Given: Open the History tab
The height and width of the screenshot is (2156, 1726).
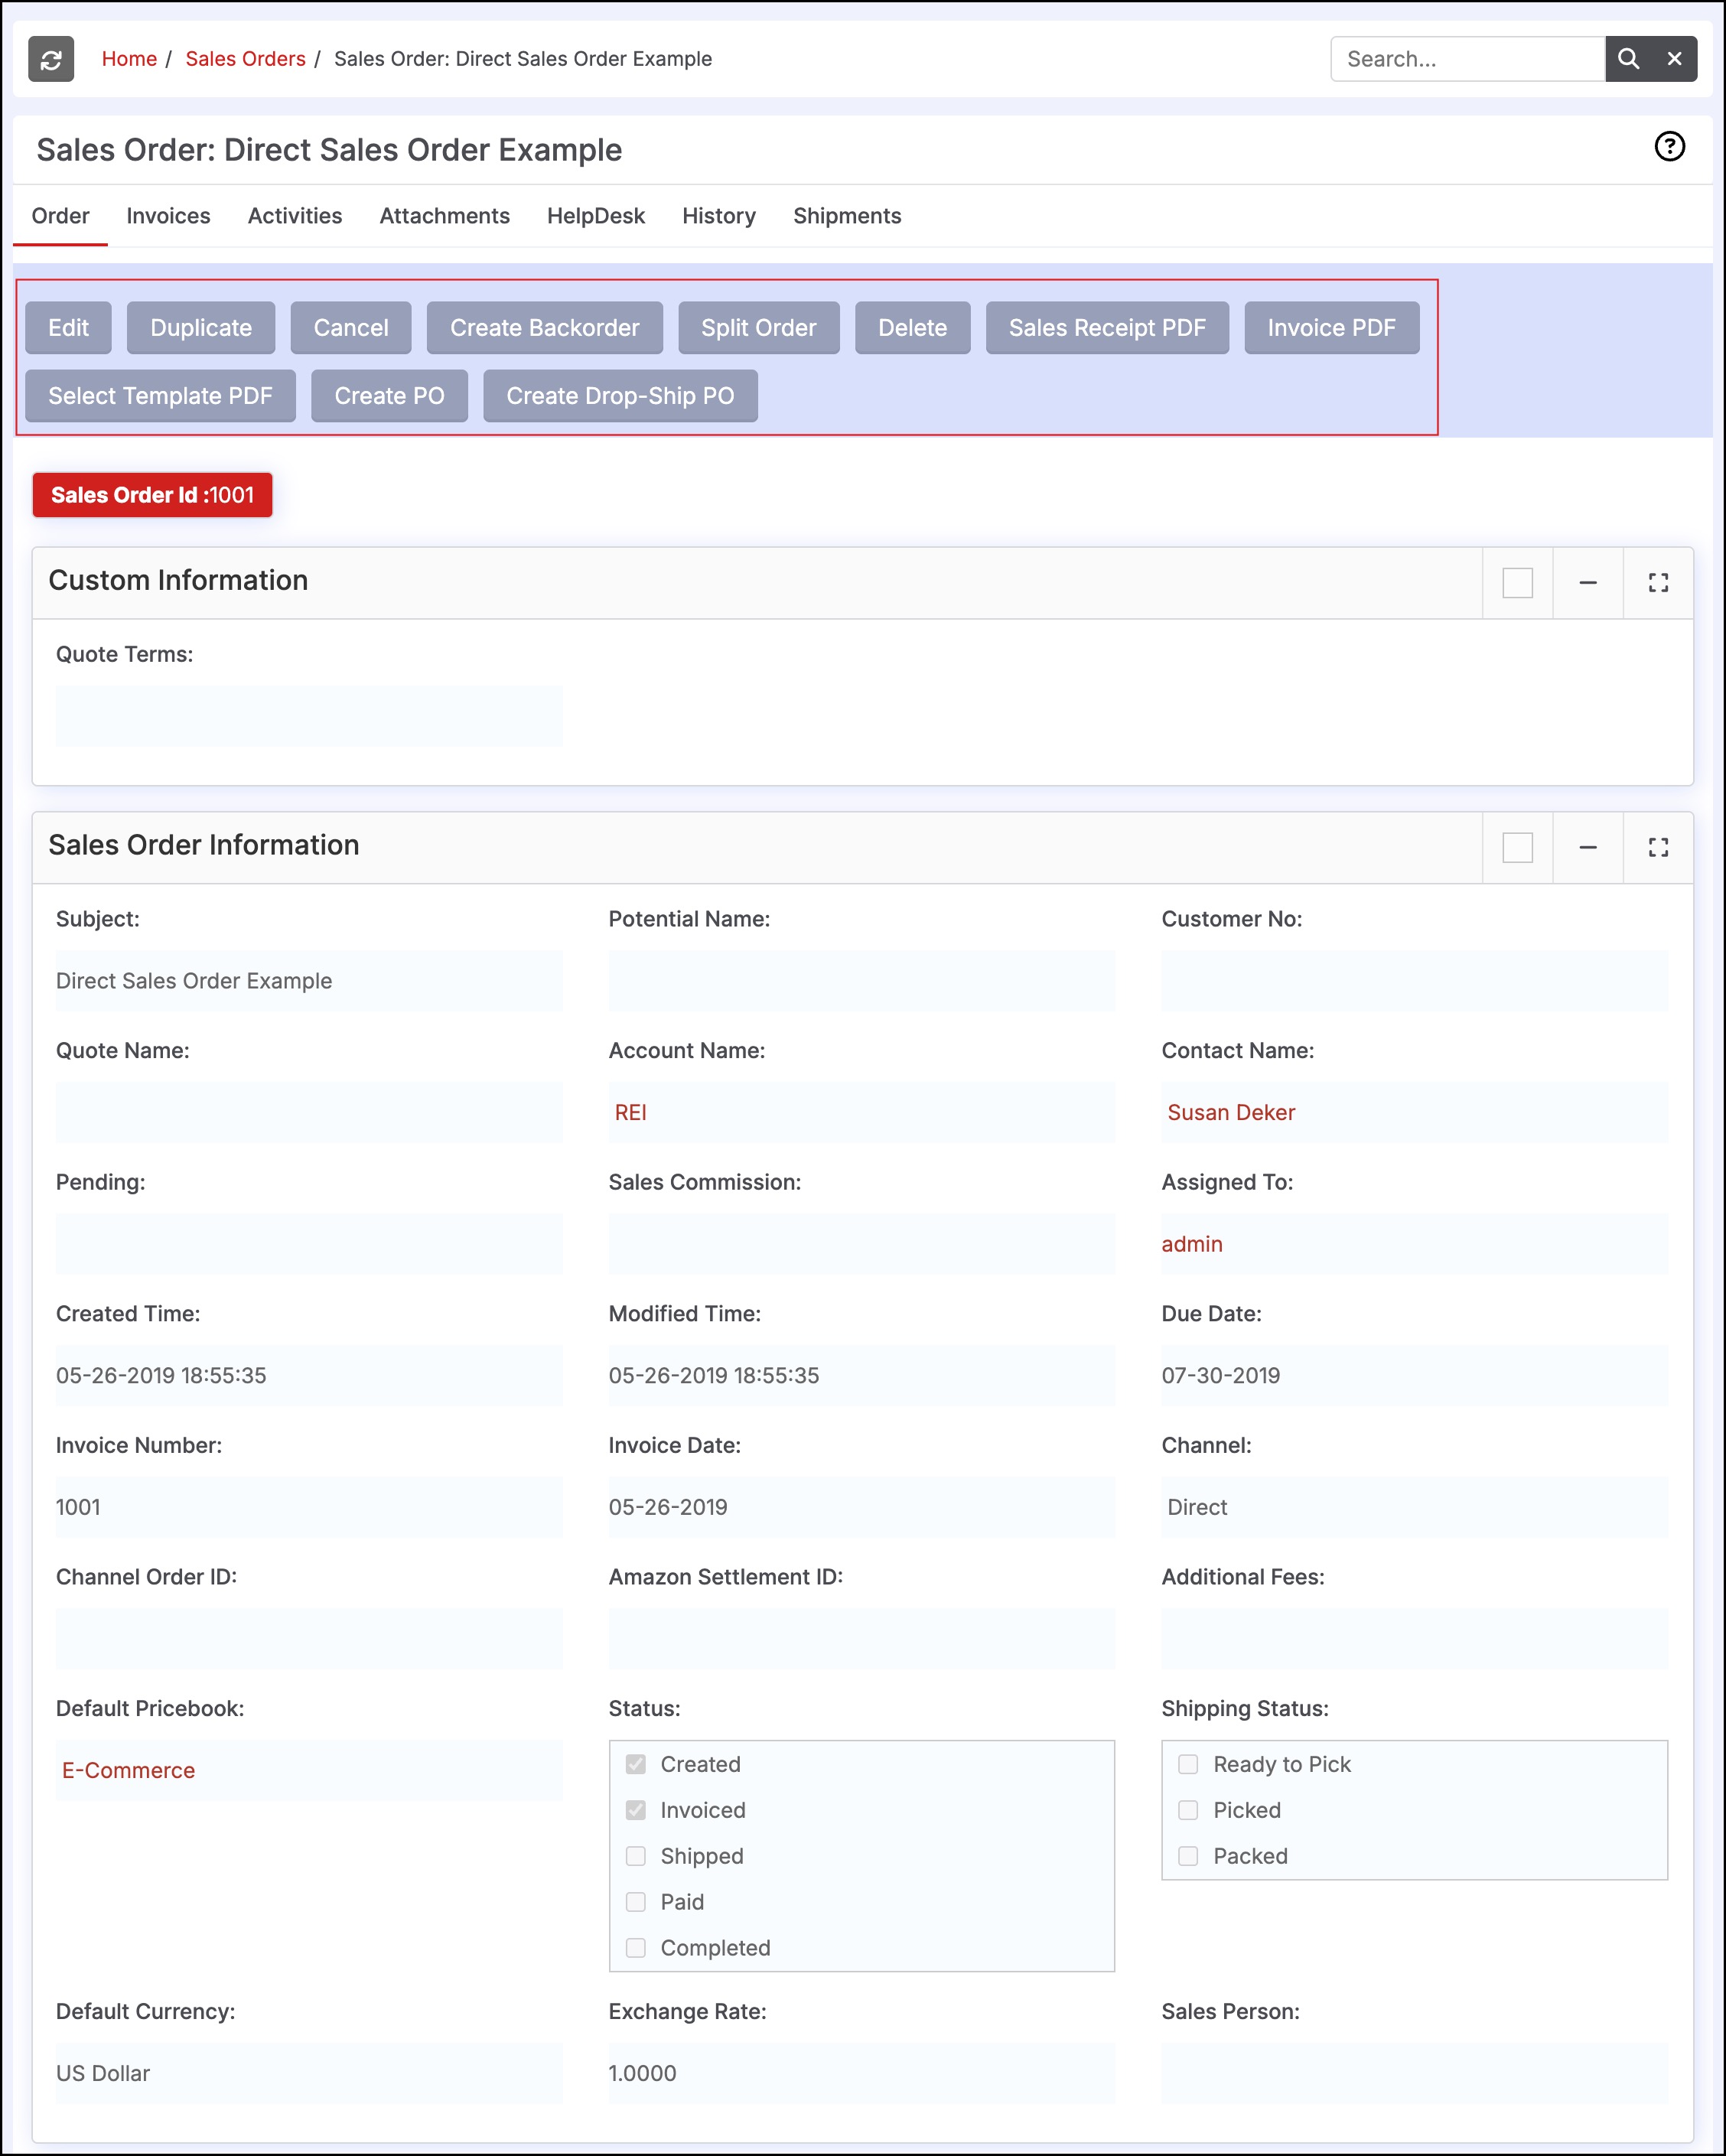Looking at the screenshot, I should pos(719,216).
